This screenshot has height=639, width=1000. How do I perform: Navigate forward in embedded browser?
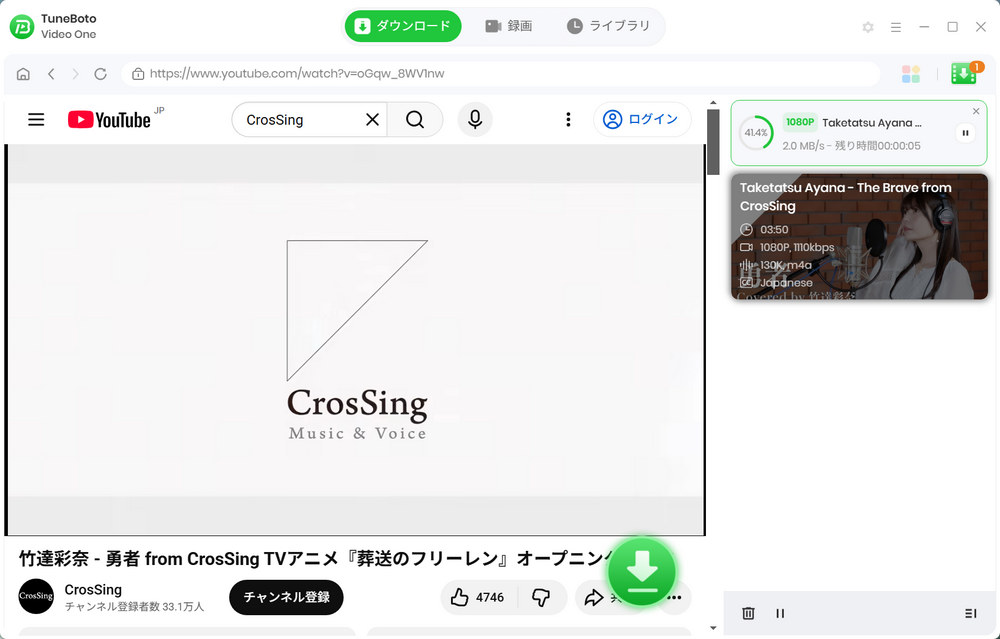tap(75, 74)
